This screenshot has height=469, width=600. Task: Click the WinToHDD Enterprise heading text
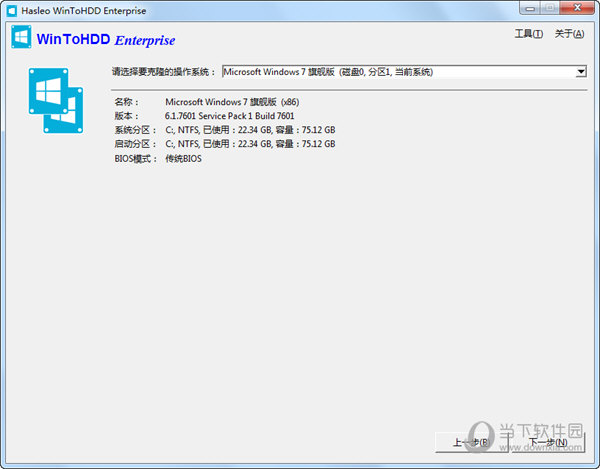click(106, 39)
